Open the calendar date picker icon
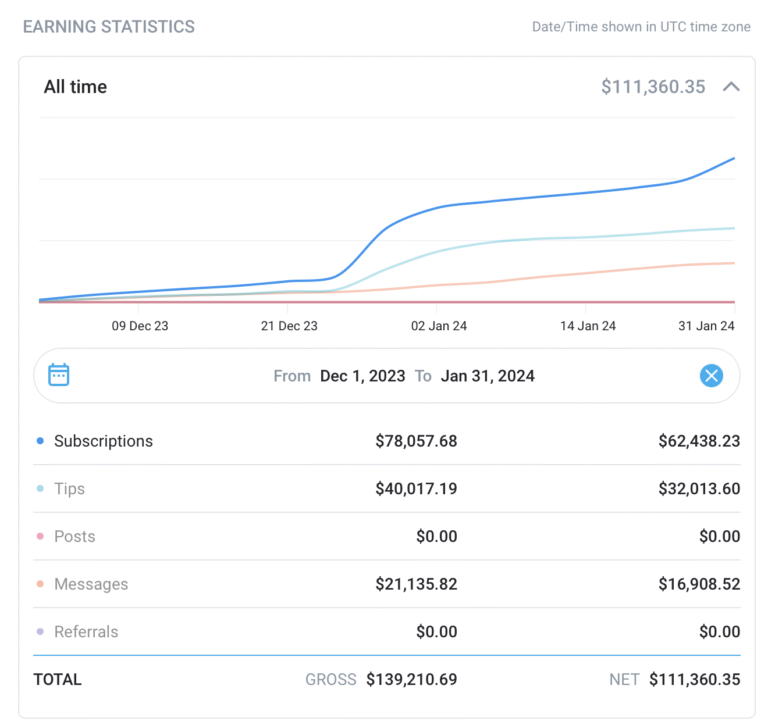 click(59, 375)
